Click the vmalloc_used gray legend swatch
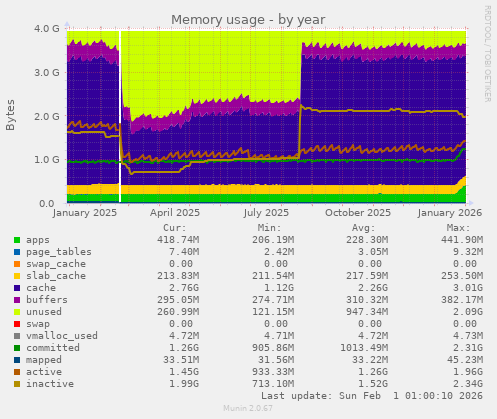 pos(17,336)
